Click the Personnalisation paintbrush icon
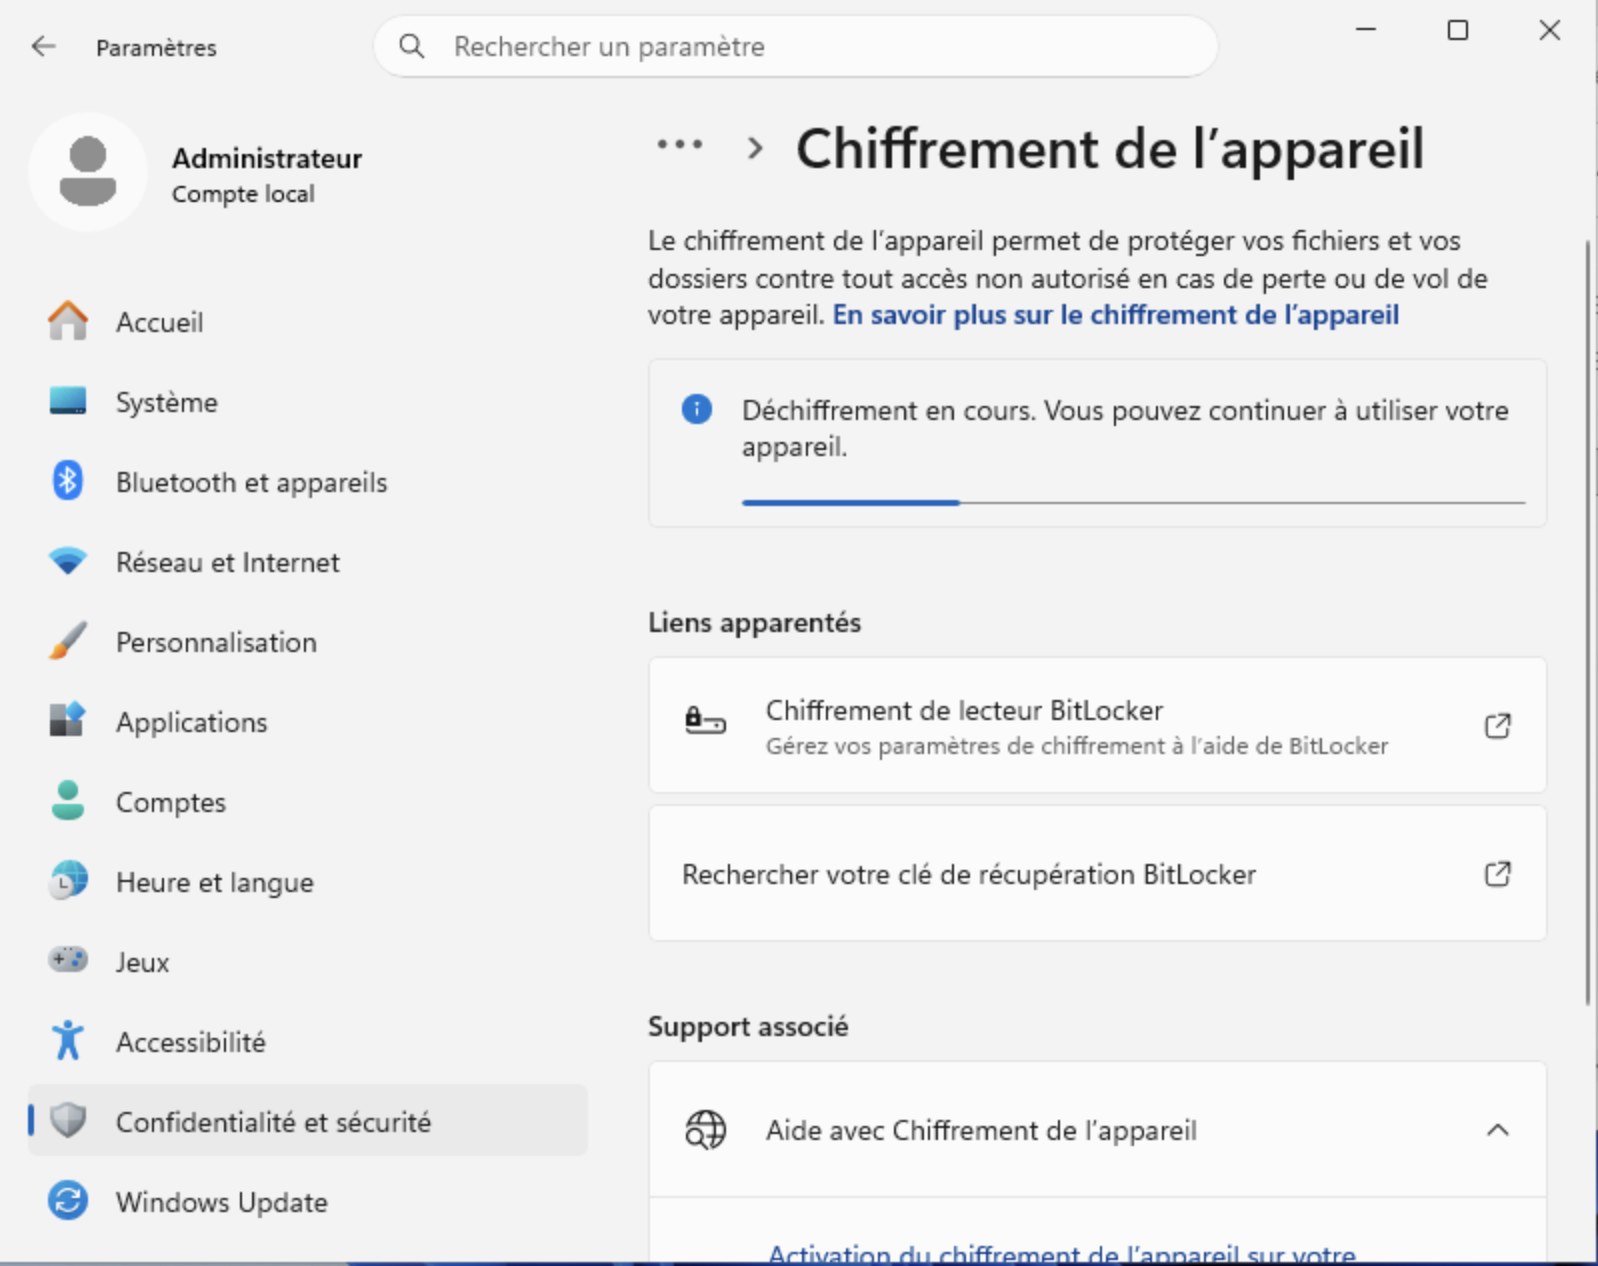 (x=68, y=641)
